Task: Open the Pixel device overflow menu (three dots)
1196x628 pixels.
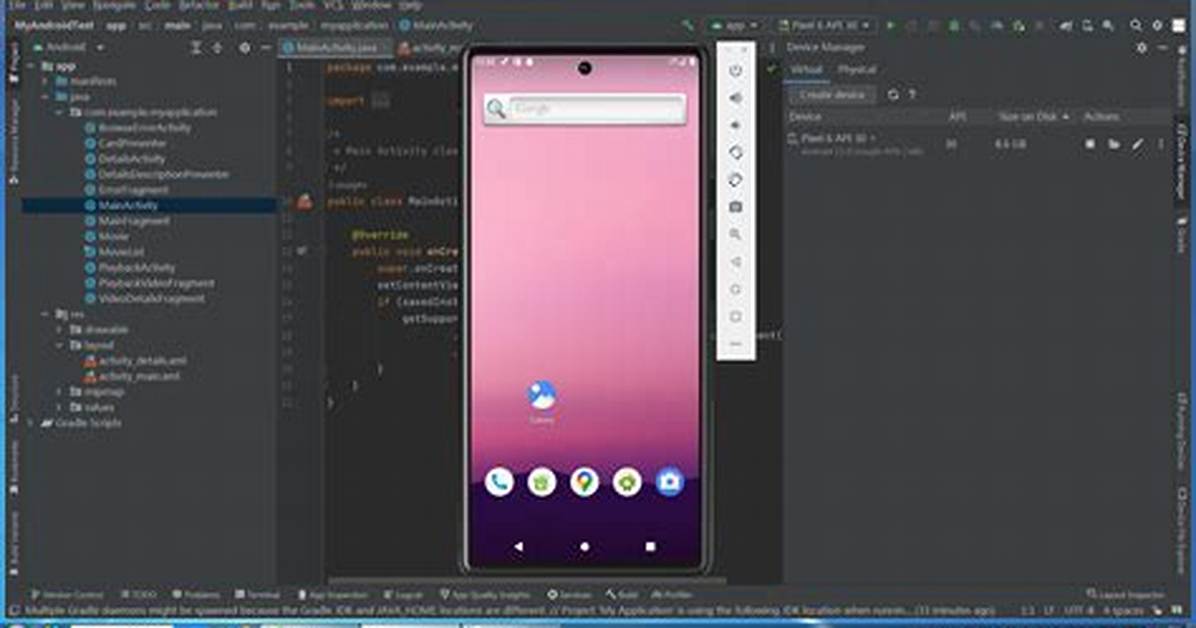Action: pyautogui.click(x=1161, y=143)
